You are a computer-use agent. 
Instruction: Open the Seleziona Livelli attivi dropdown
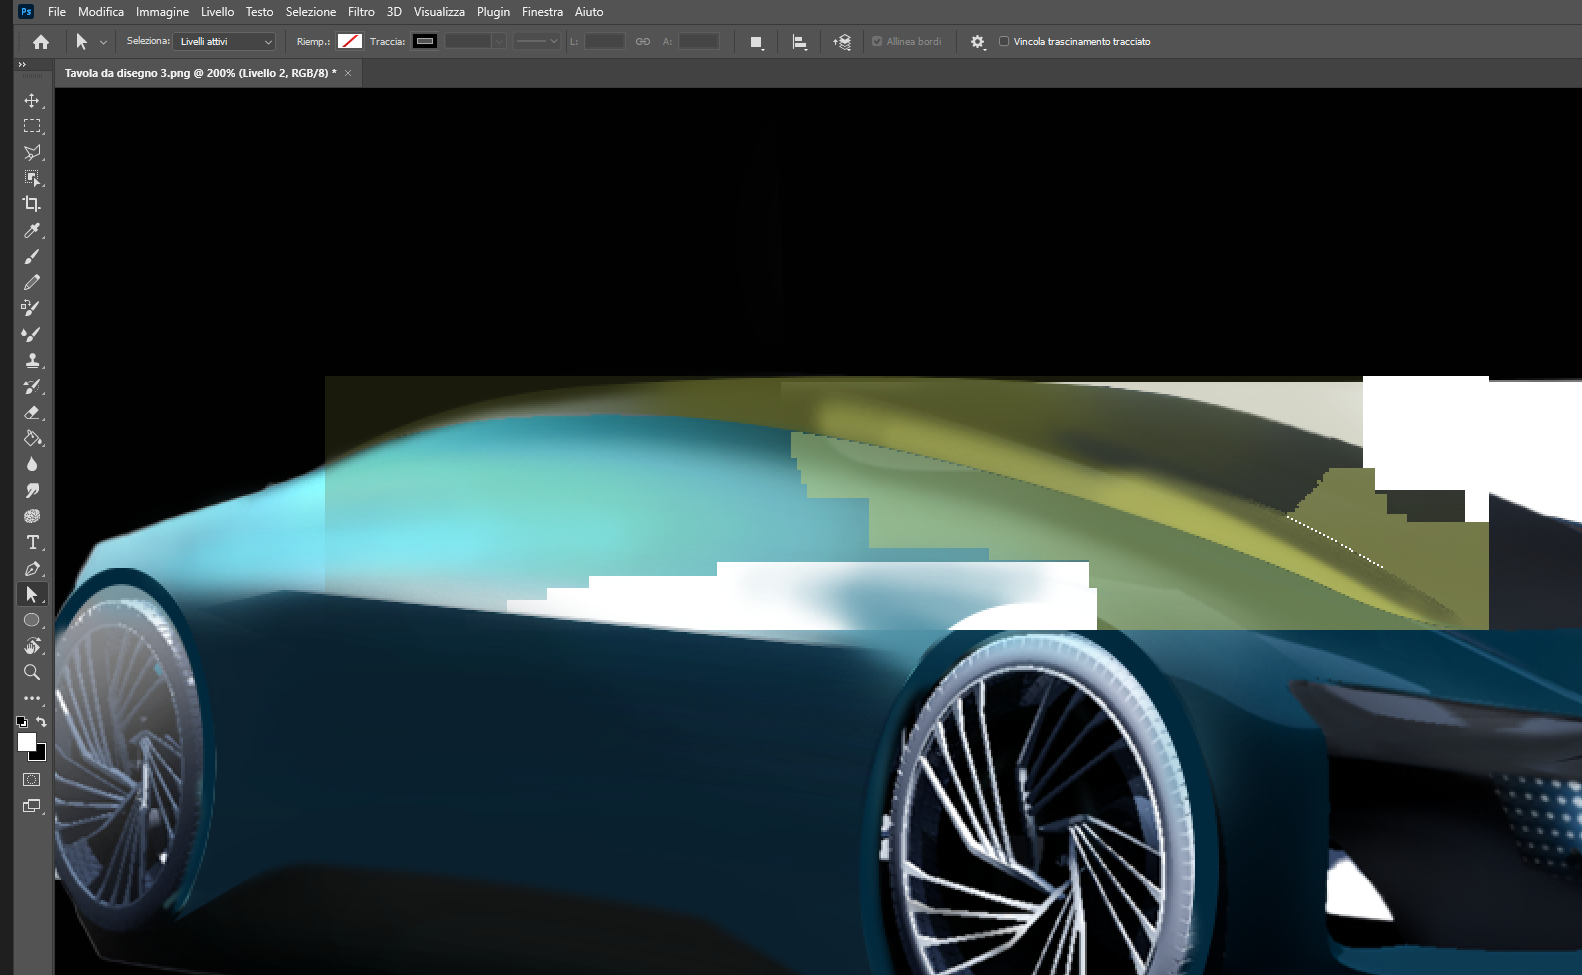click(224, 41)
